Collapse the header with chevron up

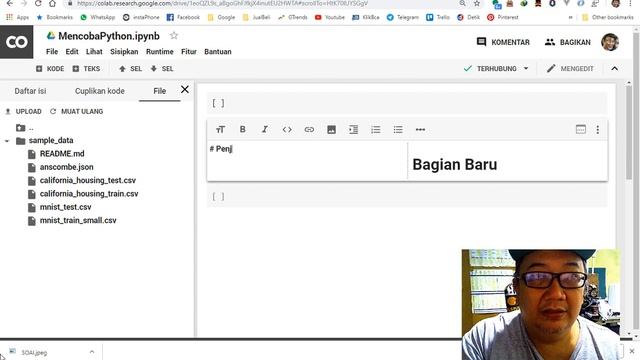[615, 69]
